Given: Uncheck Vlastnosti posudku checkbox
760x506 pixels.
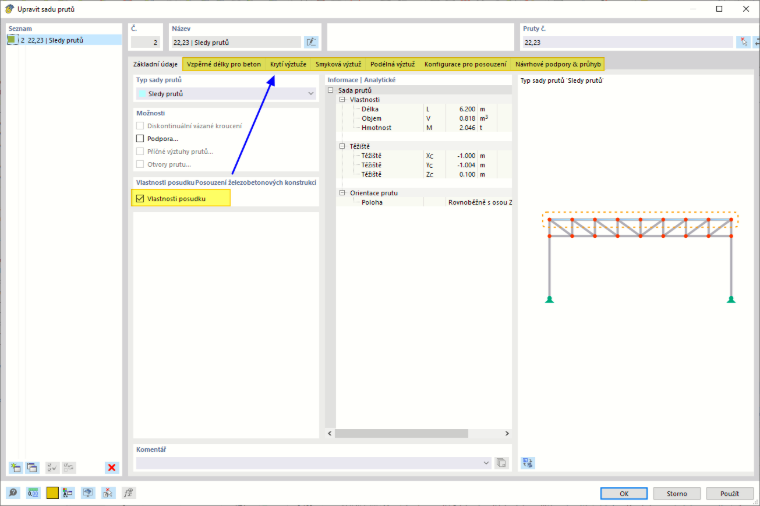Looking at the screenshot, I should 140,199.
